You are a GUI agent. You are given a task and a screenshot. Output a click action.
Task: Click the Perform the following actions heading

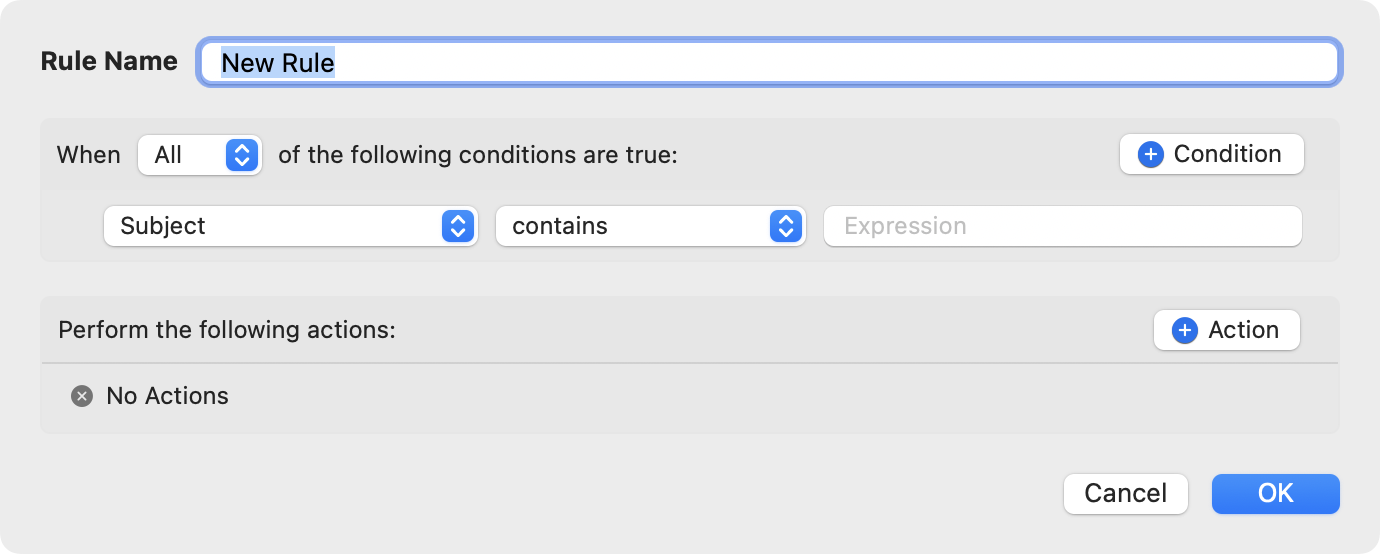227,331
